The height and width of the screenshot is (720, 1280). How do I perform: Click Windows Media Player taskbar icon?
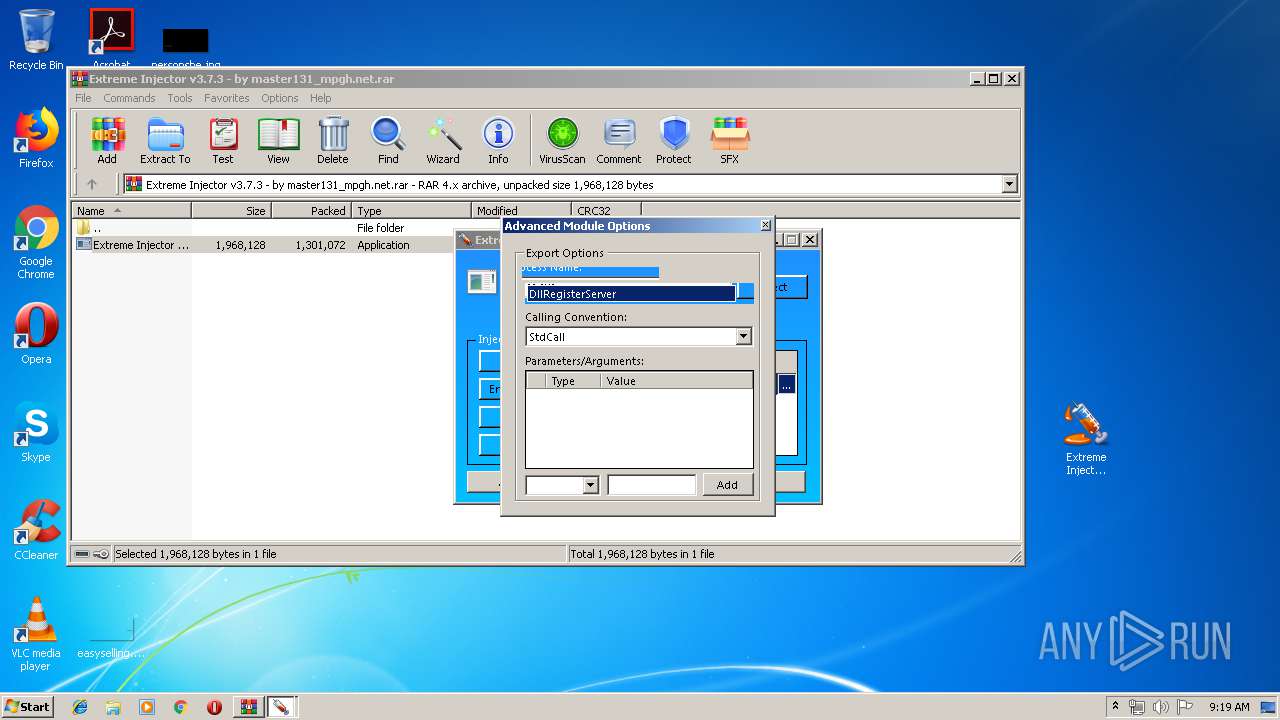tap(147, 707)
